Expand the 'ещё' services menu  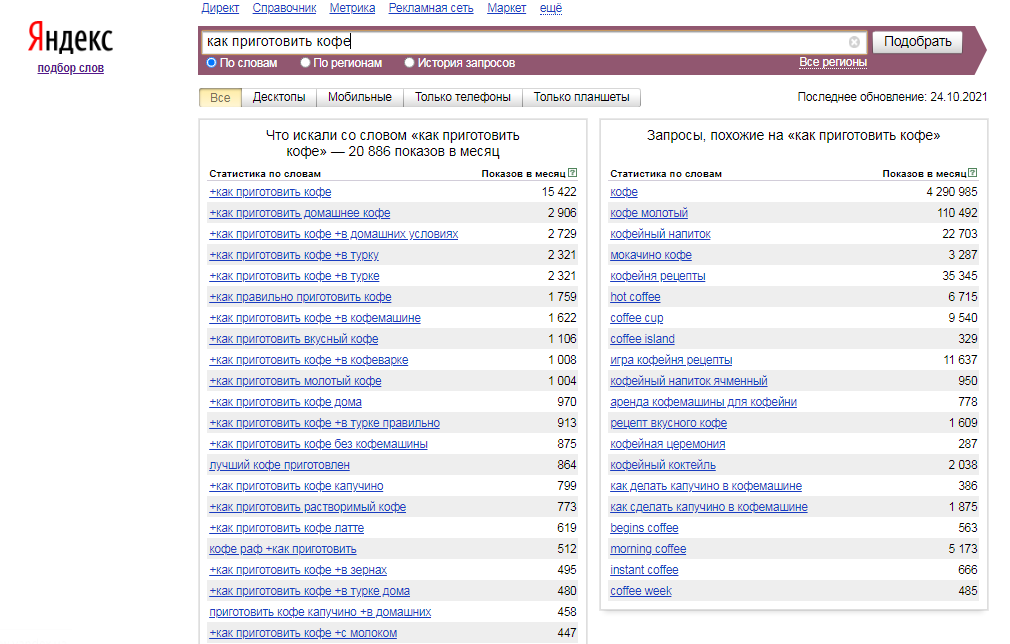551,8
